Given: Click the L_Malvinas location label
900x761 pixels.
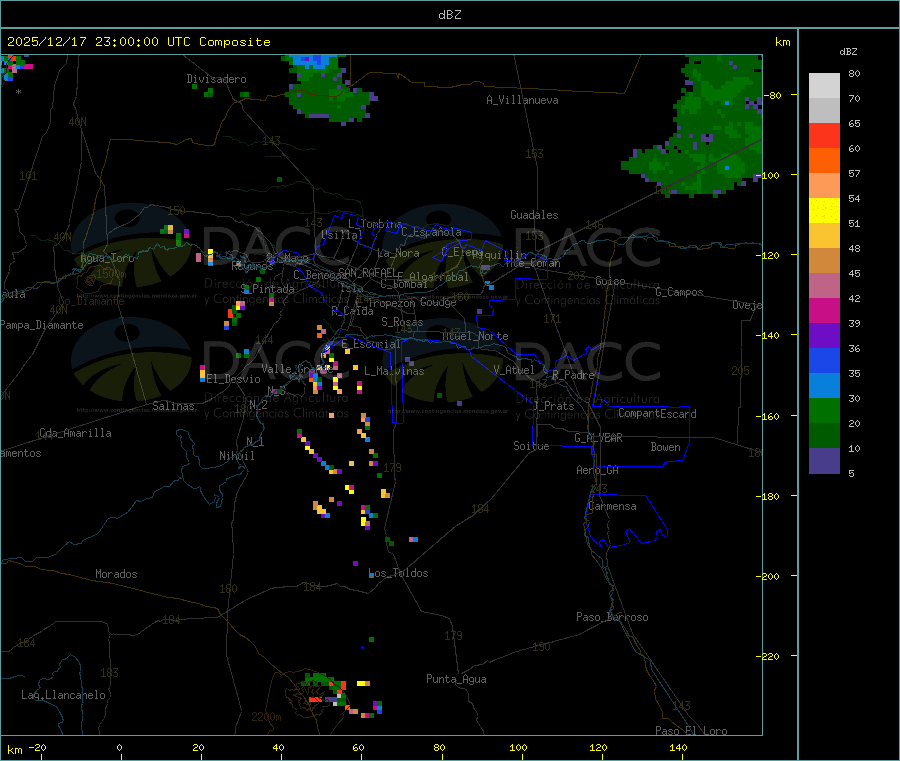Looking at the screenshot, I should [394, 371].
